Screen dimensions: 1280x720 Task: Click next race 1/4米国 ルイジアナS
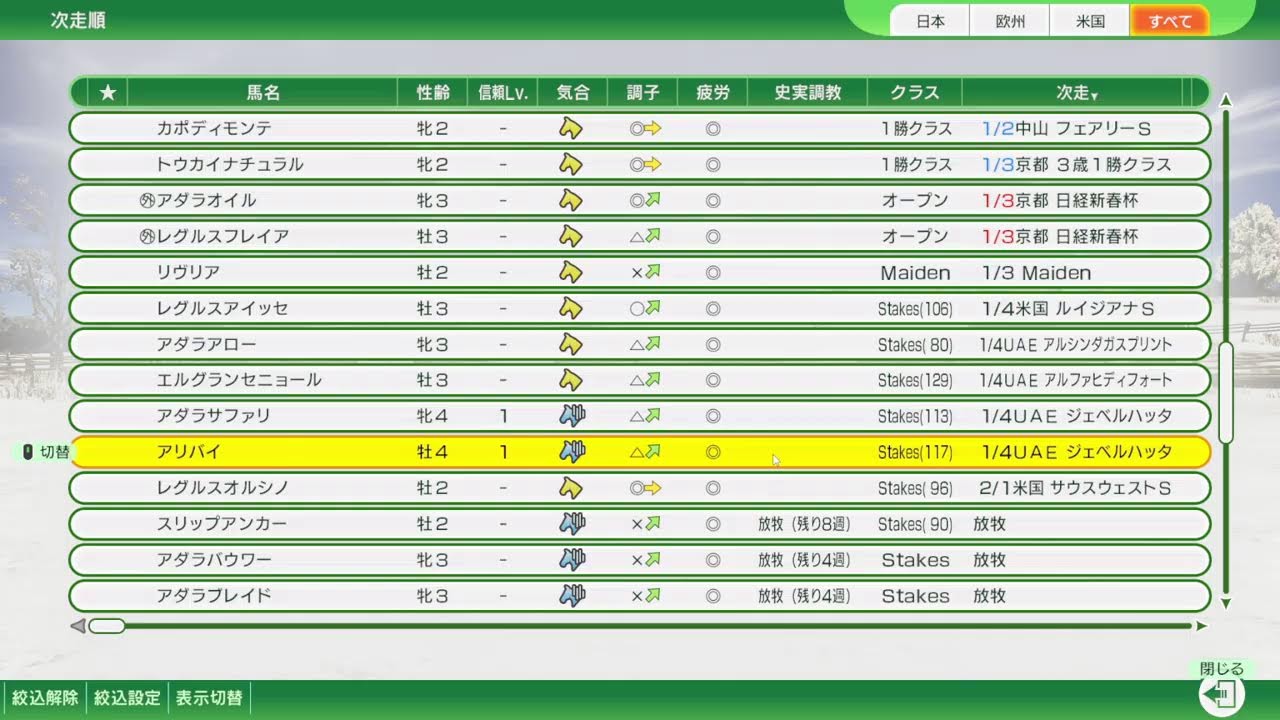(1068, 308)
